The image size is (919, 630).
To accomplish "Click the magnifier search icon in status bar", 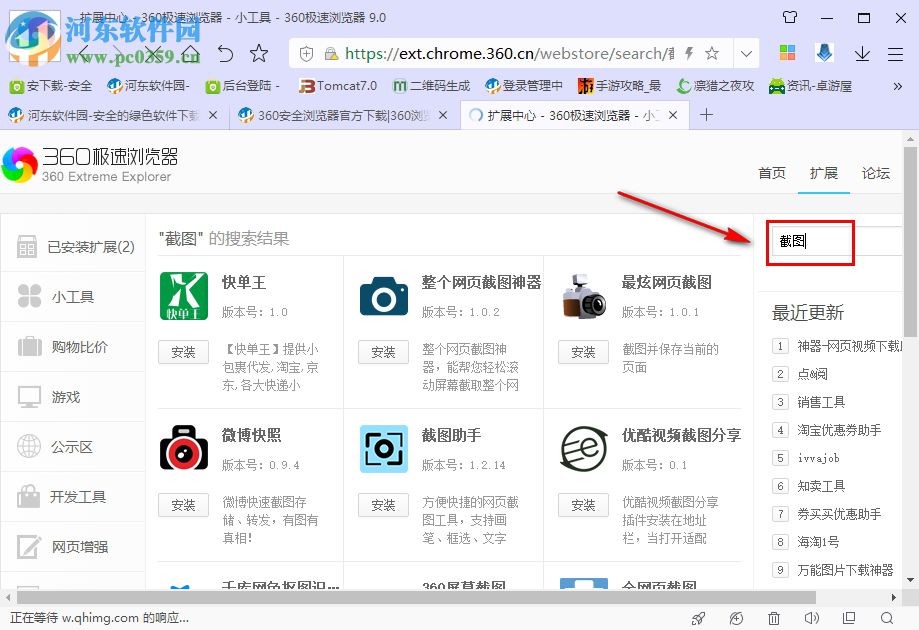I will [886, 618].
